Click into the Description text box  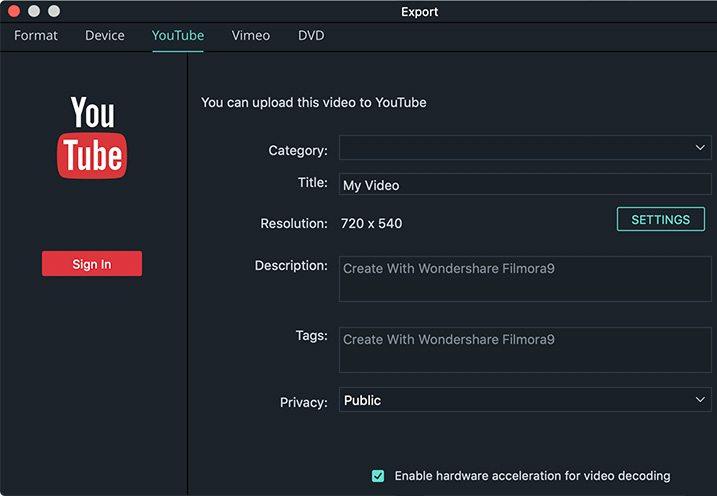(x=525, y=279)
